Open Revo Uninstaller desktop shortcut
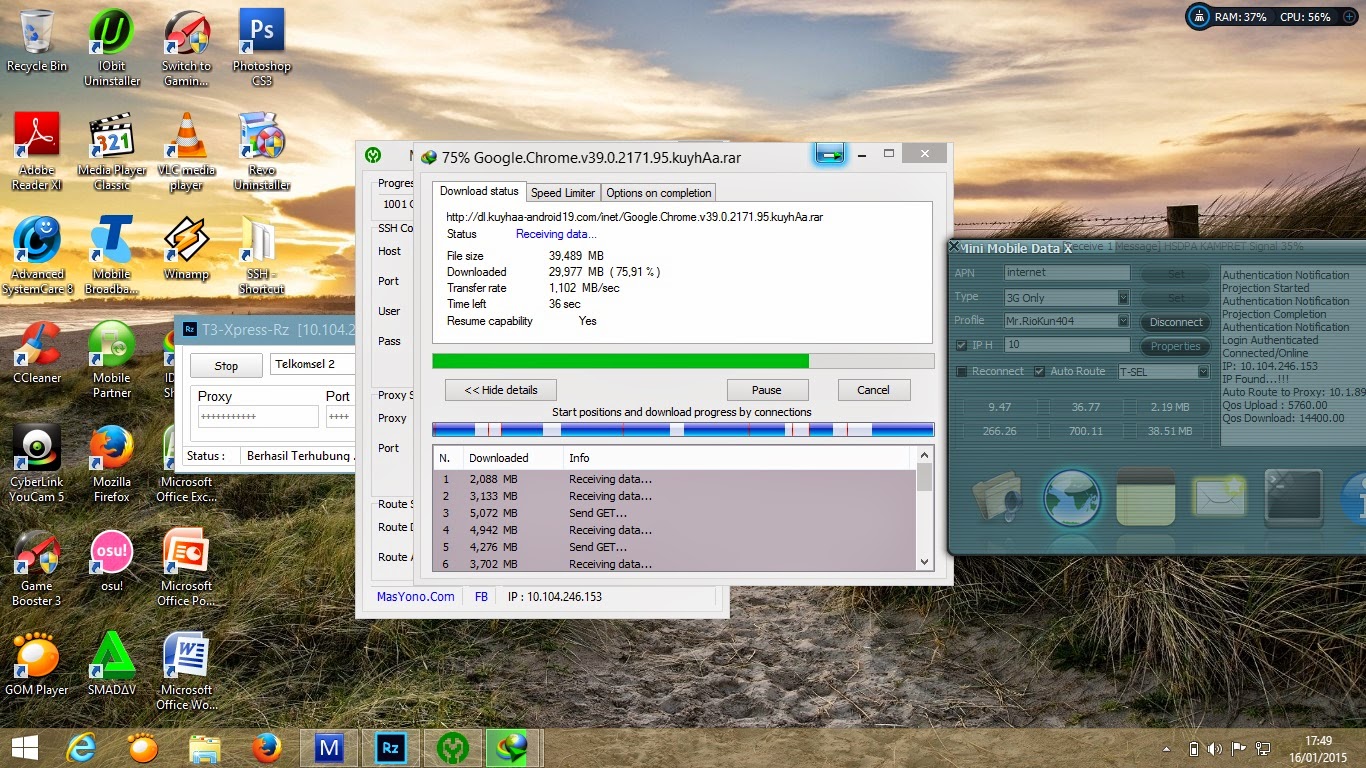The height and width of the screenshot is (768, 1366). pos(262,151)
